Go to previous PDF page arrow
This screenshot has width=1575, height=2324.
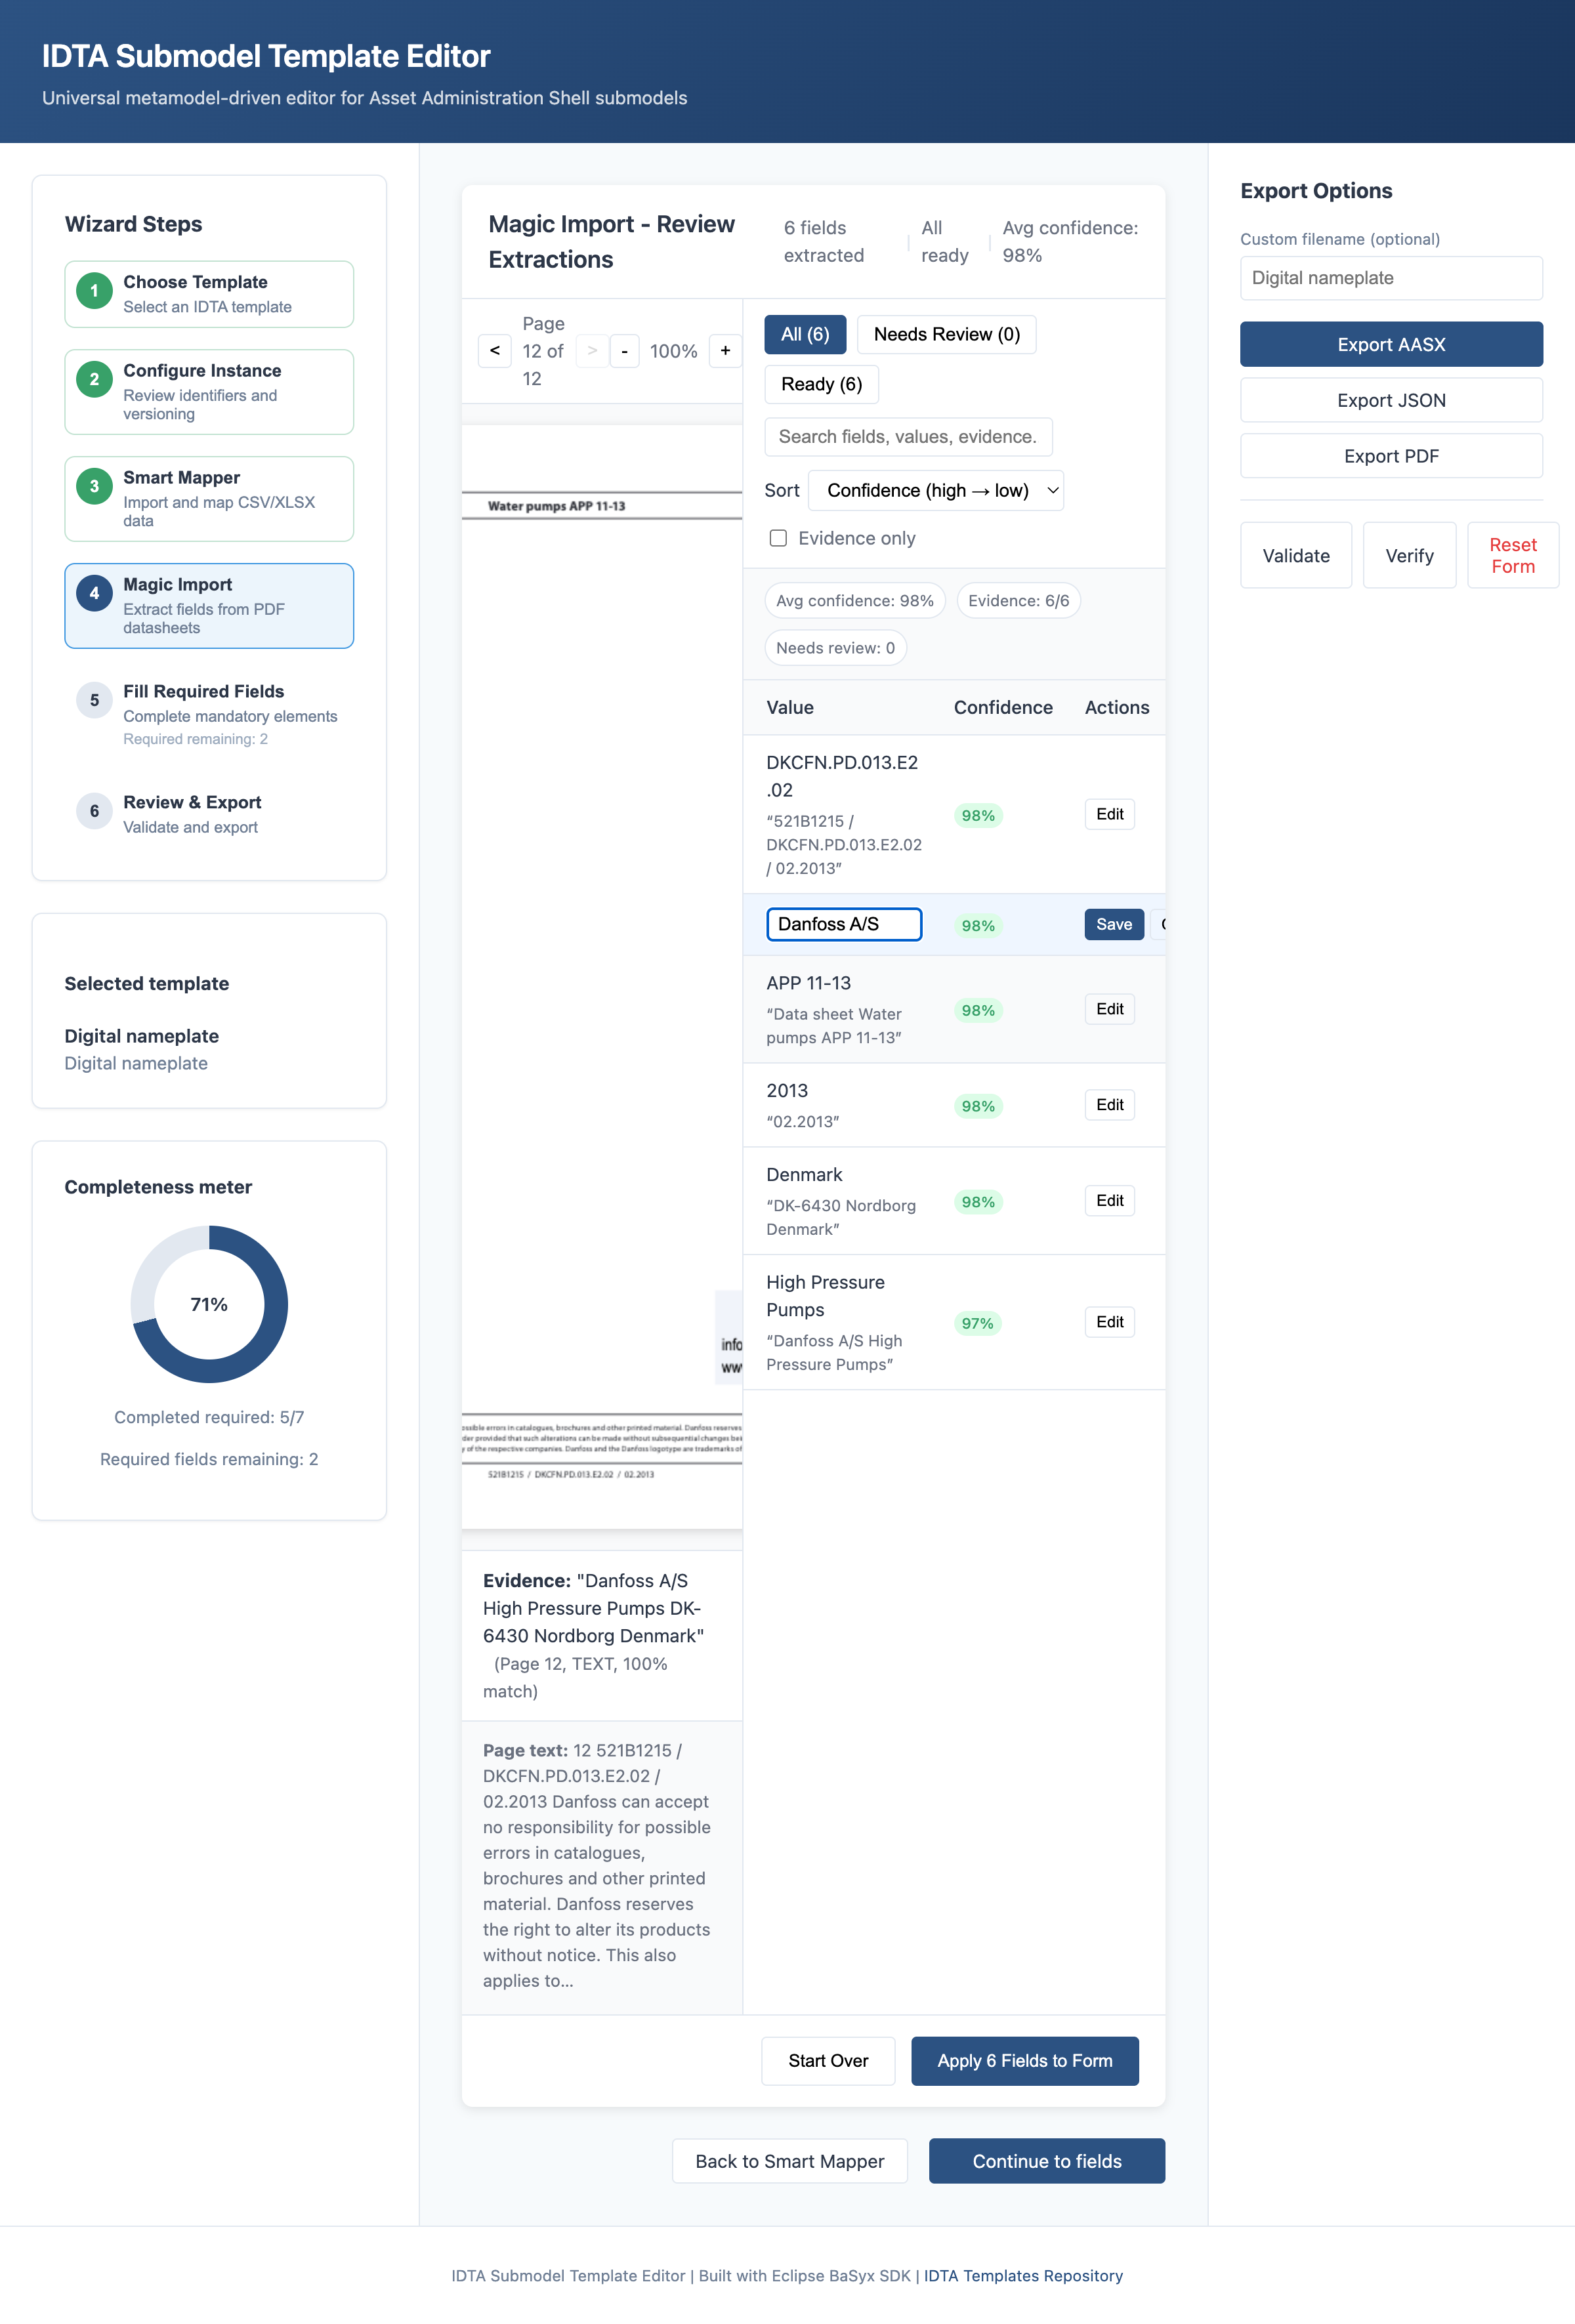(494, 351)
